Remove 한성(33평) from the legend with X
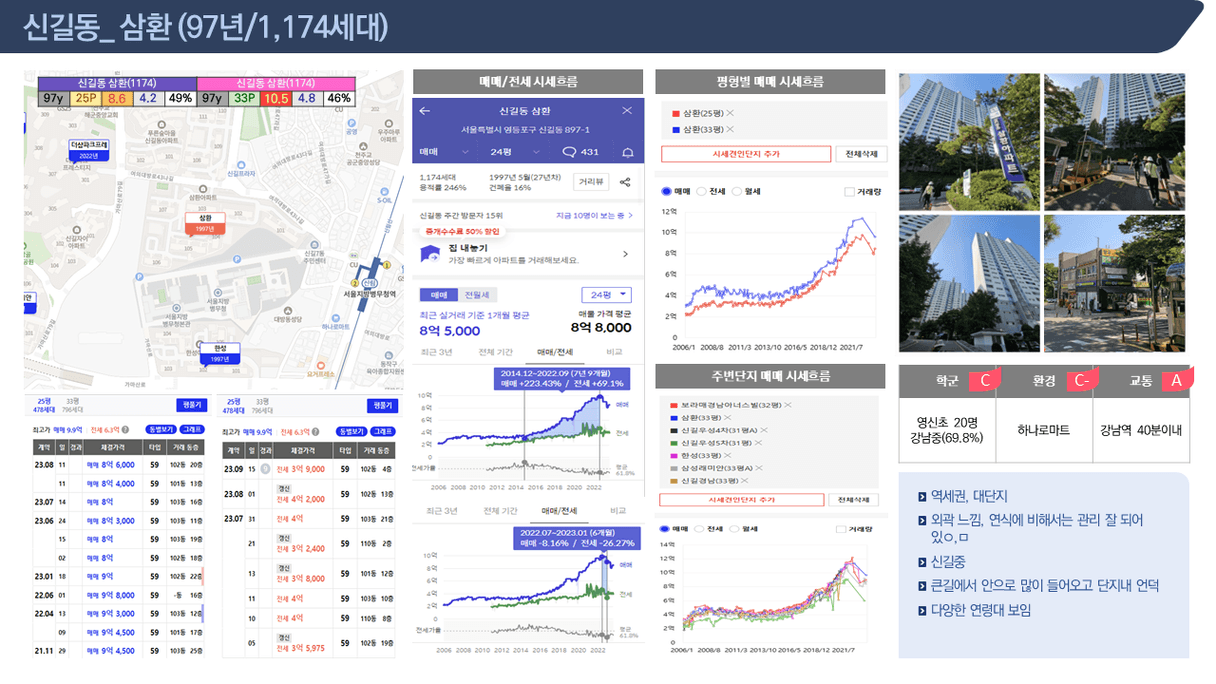The height and width of the screenshot is (684, 1216). click(730, 455)
